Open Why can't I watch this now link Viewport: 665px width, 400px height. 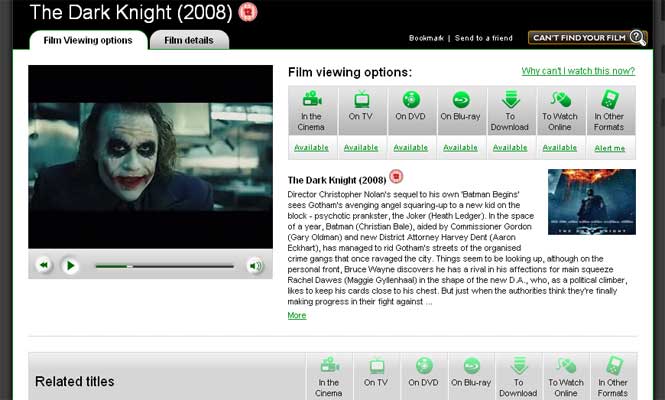click(578, 71)
